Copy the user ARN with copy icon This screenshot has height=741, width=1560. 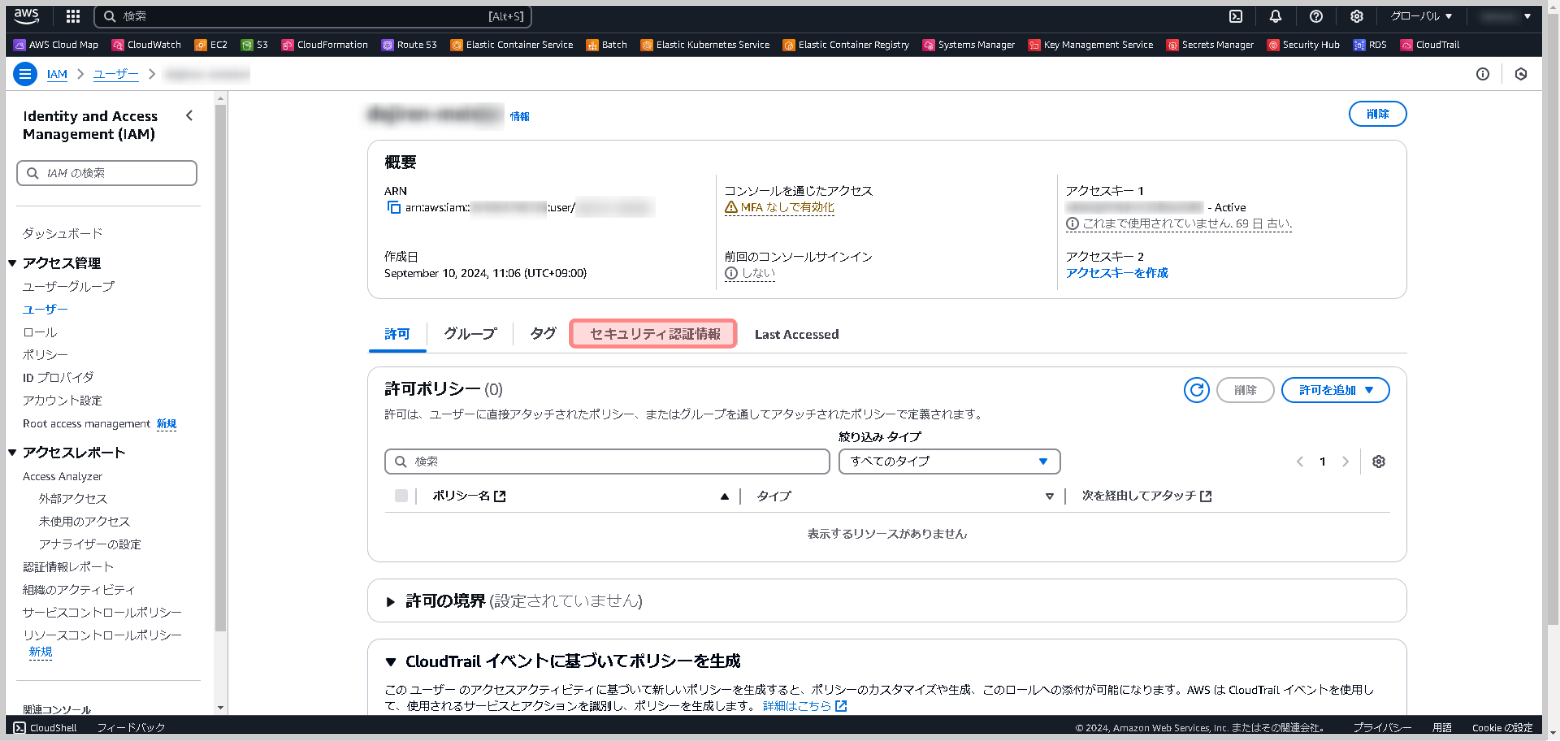(x=393, y=208)
